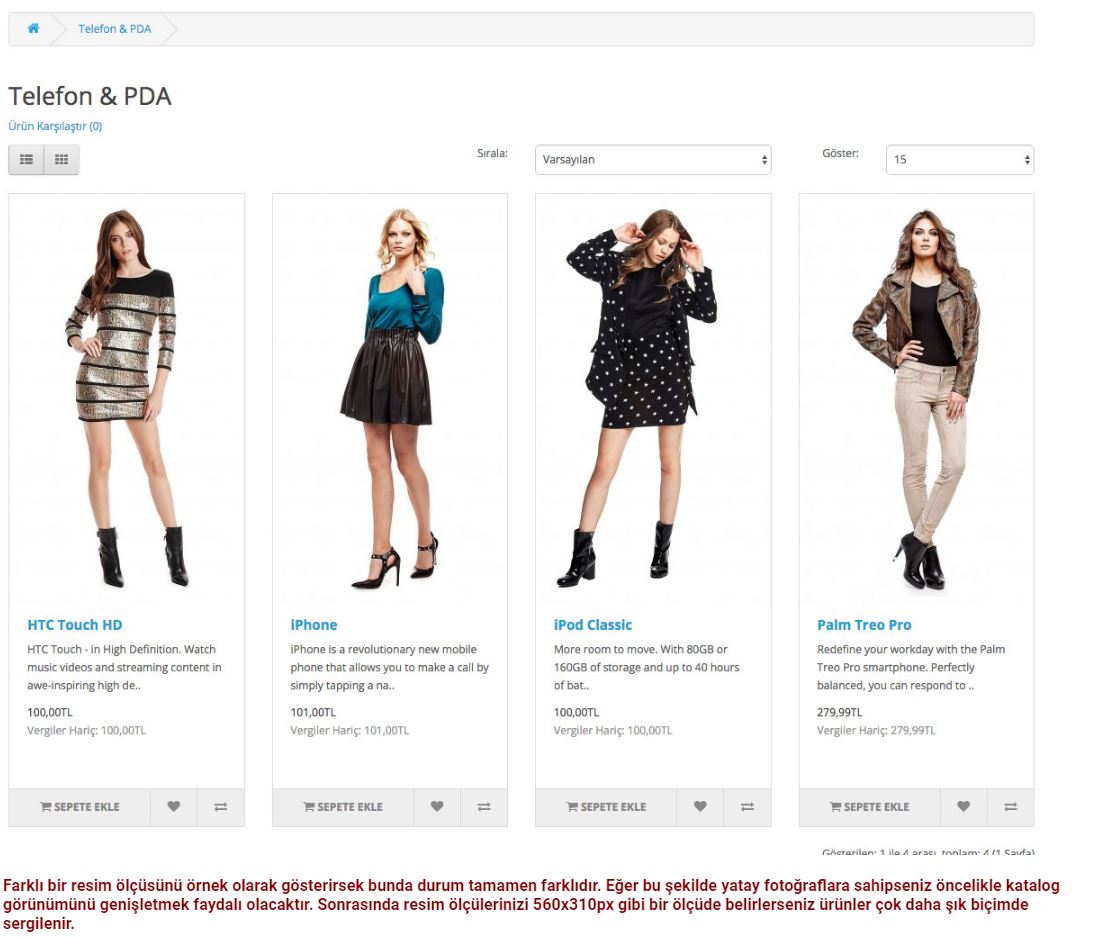The height and width of the screenshot is (938, 1108).
Task: Compare the iPod Classic product
Action: pyautogui.click(x=748, y=807)
